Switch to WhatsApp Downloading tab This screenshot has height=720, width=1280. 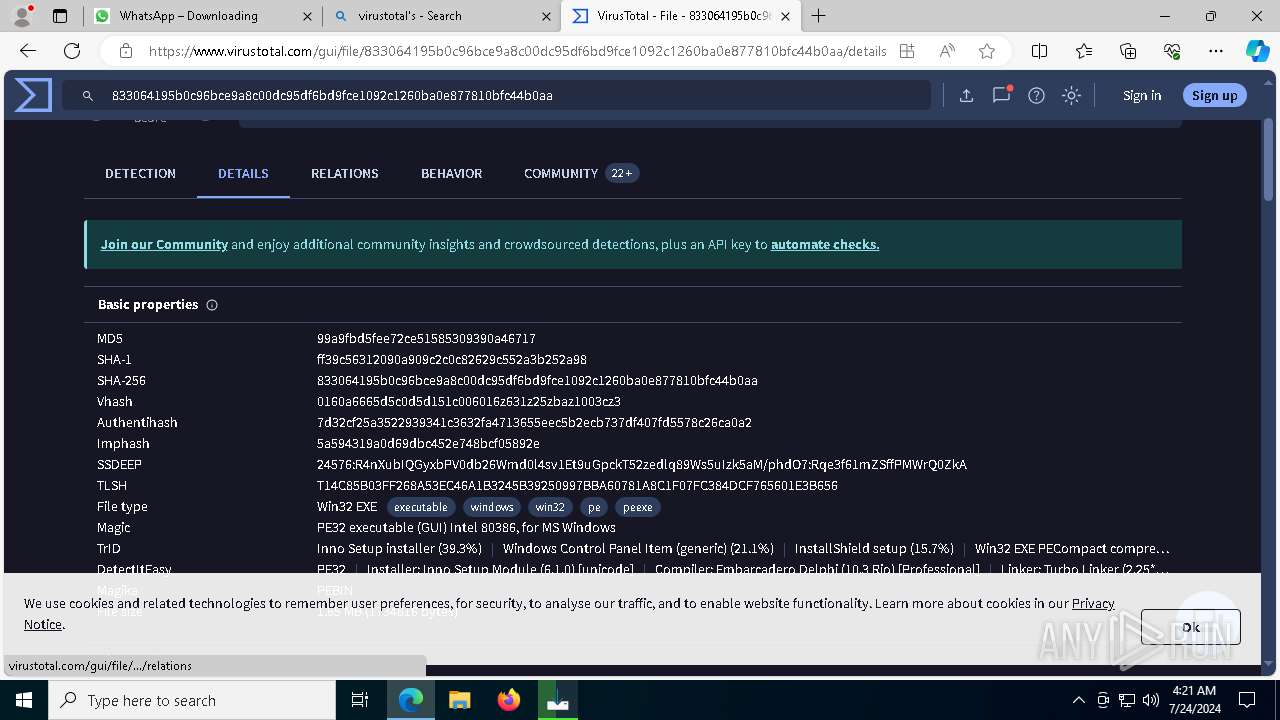[203, 16]
